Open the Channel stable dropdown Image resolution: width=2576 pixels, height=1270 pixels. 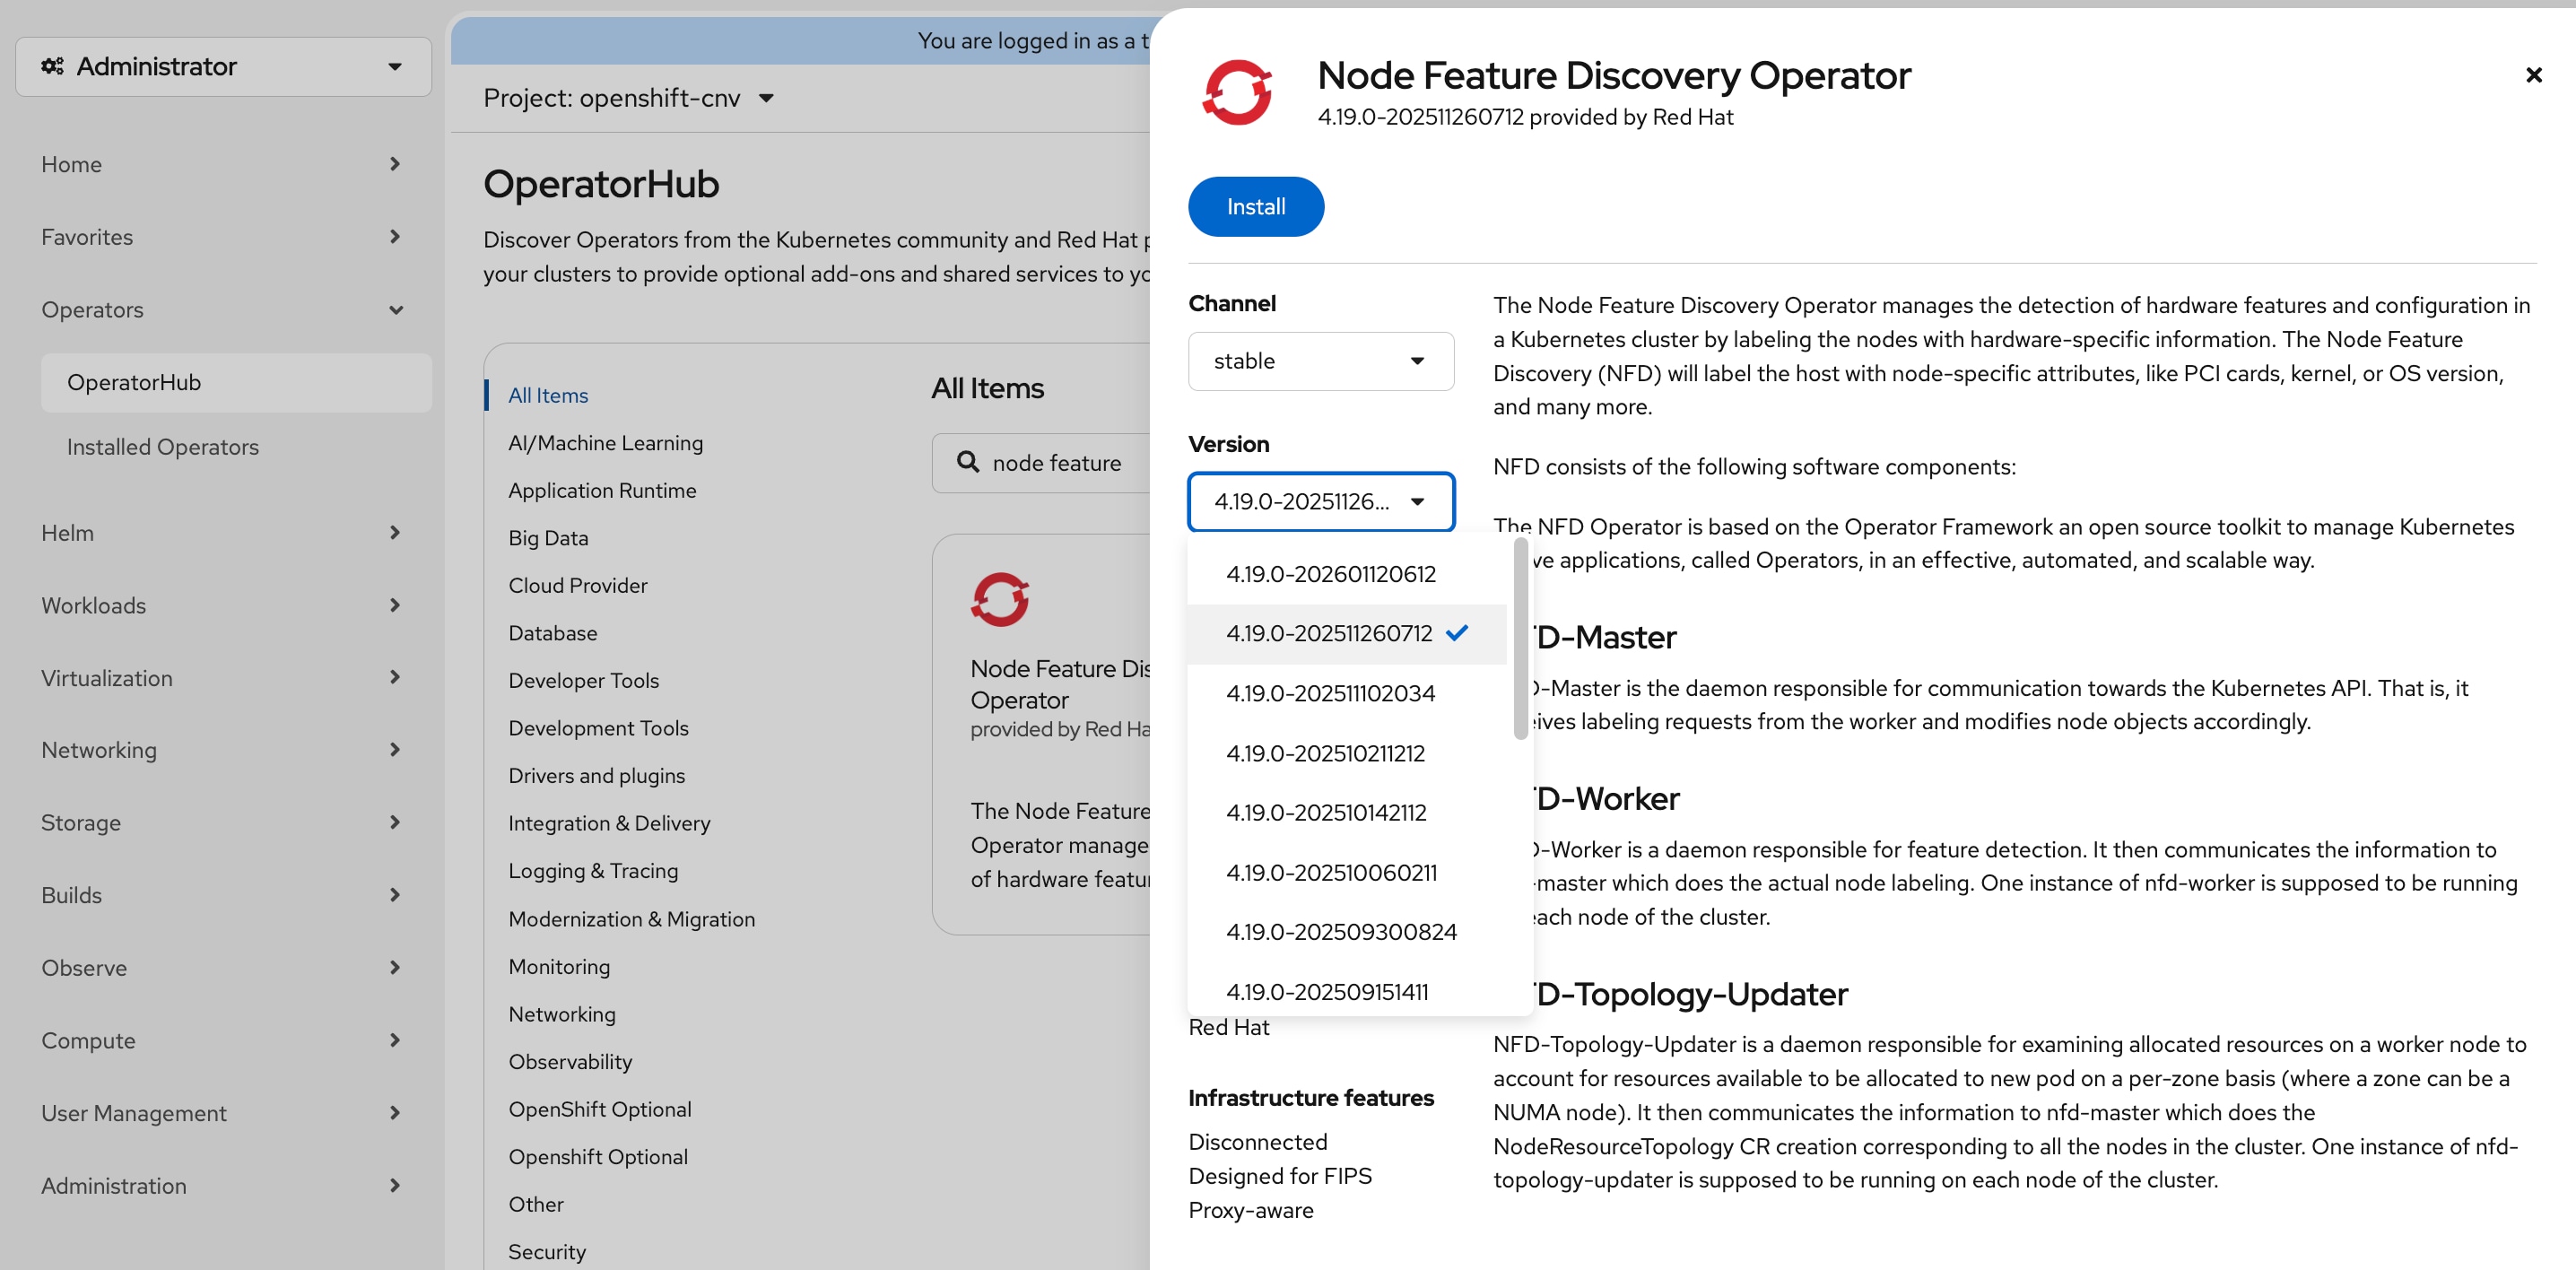pyautogui.click(x=1320, y=361)
